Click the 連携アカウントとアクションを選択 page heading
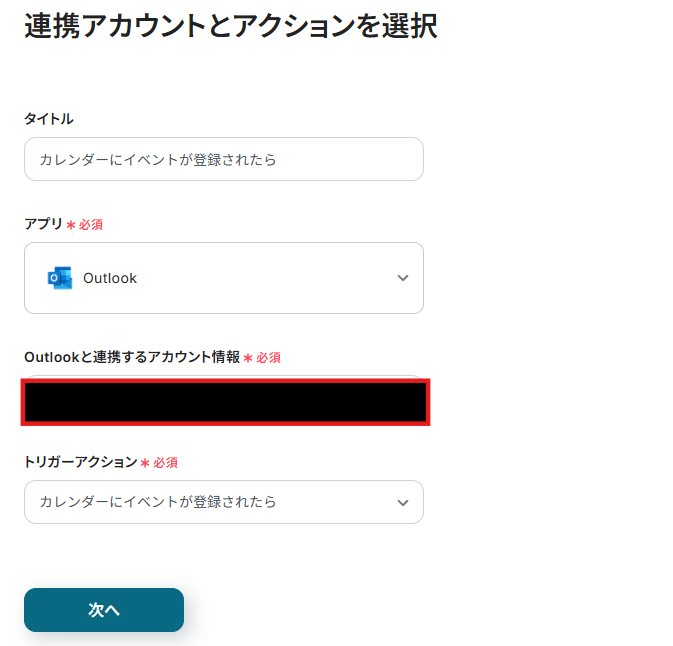 [x=230, y=26]
